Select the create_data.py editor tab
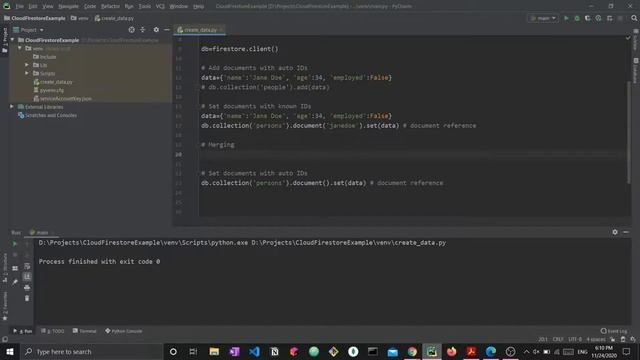This screenshot has height=360, width=640. pyautogui.click(x=200, y=30)
